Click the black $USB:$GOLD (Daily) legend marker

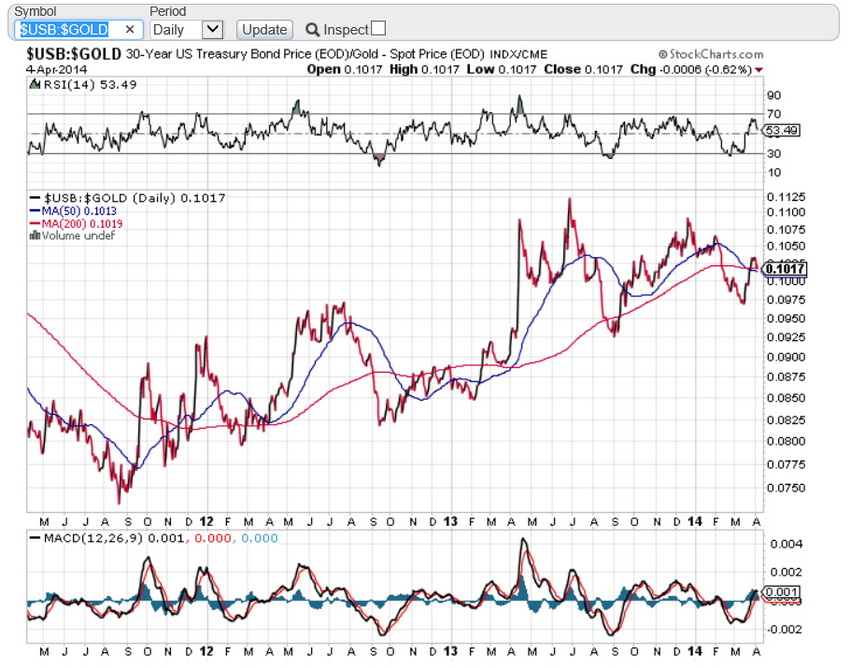35,198
